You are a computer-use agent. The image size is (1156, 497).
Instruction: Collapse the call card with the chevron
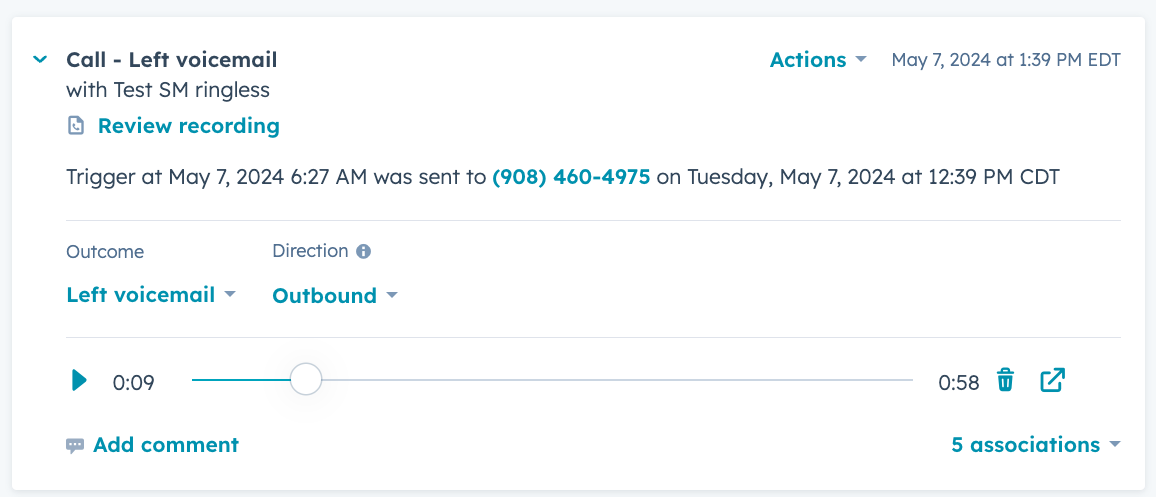tap(40, 59)
